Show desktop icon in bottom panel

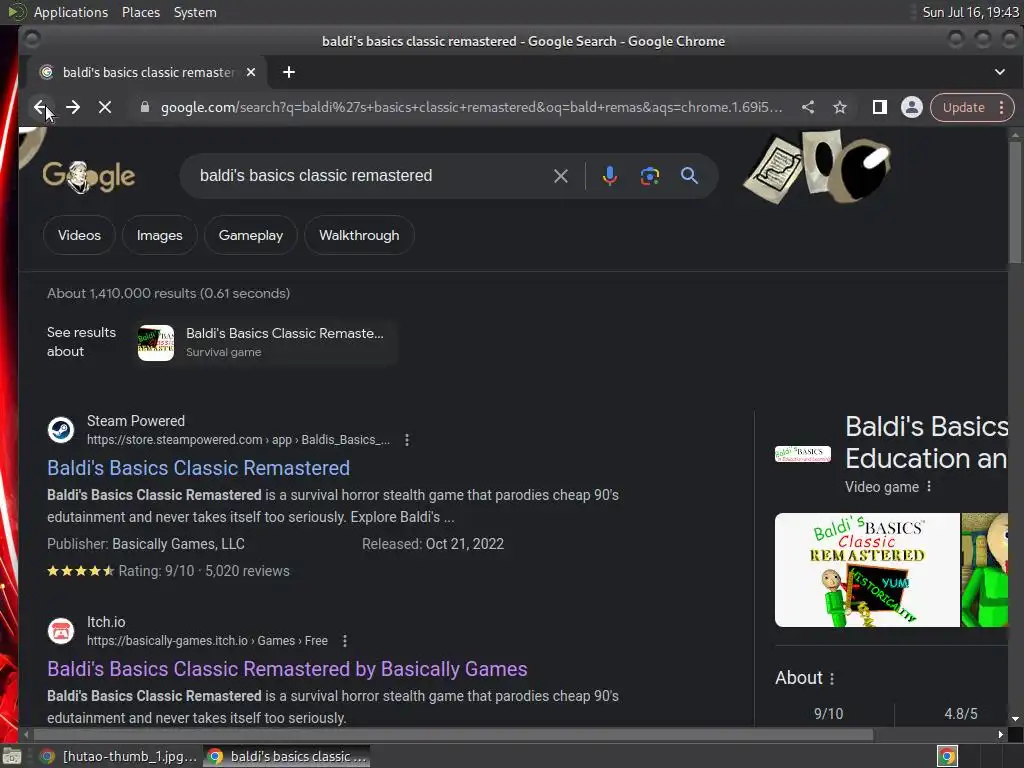pyautogui.click(x=12, y=757)
